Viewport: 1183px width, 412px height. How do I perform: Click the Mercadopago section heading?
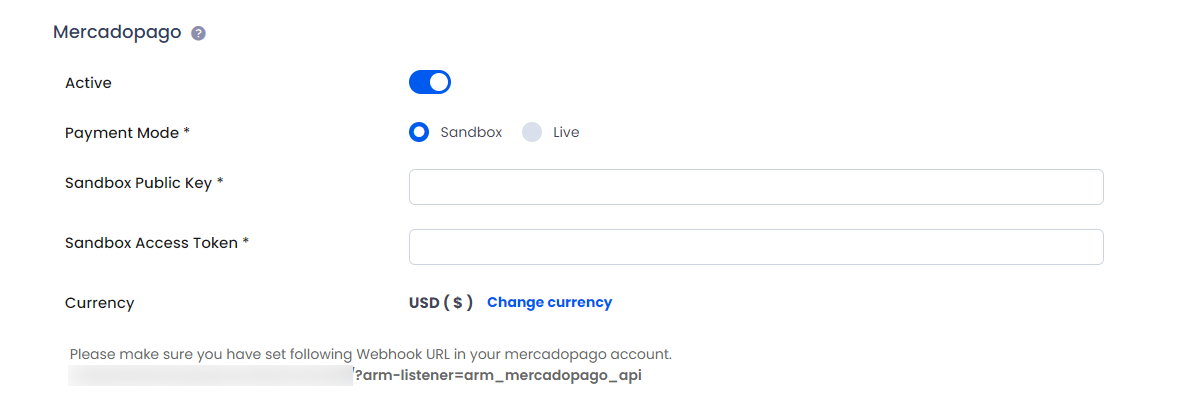117,32
